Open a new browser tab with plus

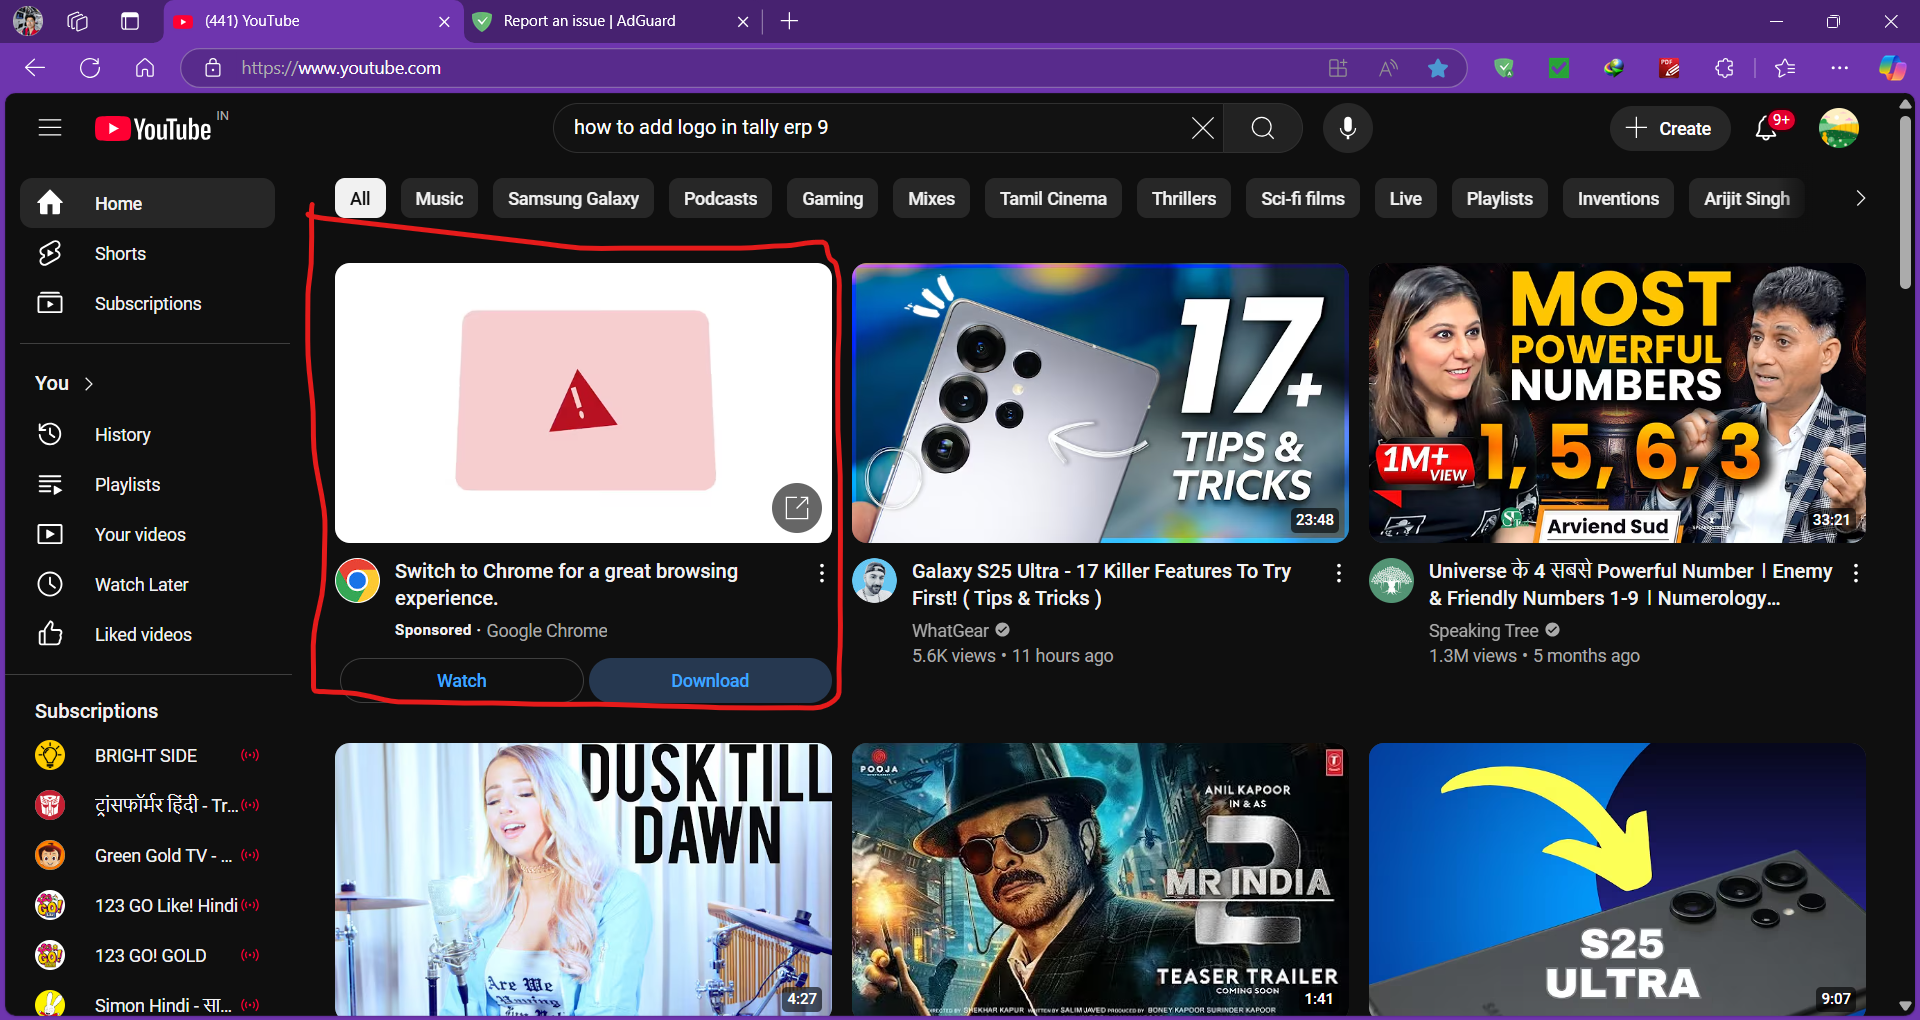click(789, 21)
